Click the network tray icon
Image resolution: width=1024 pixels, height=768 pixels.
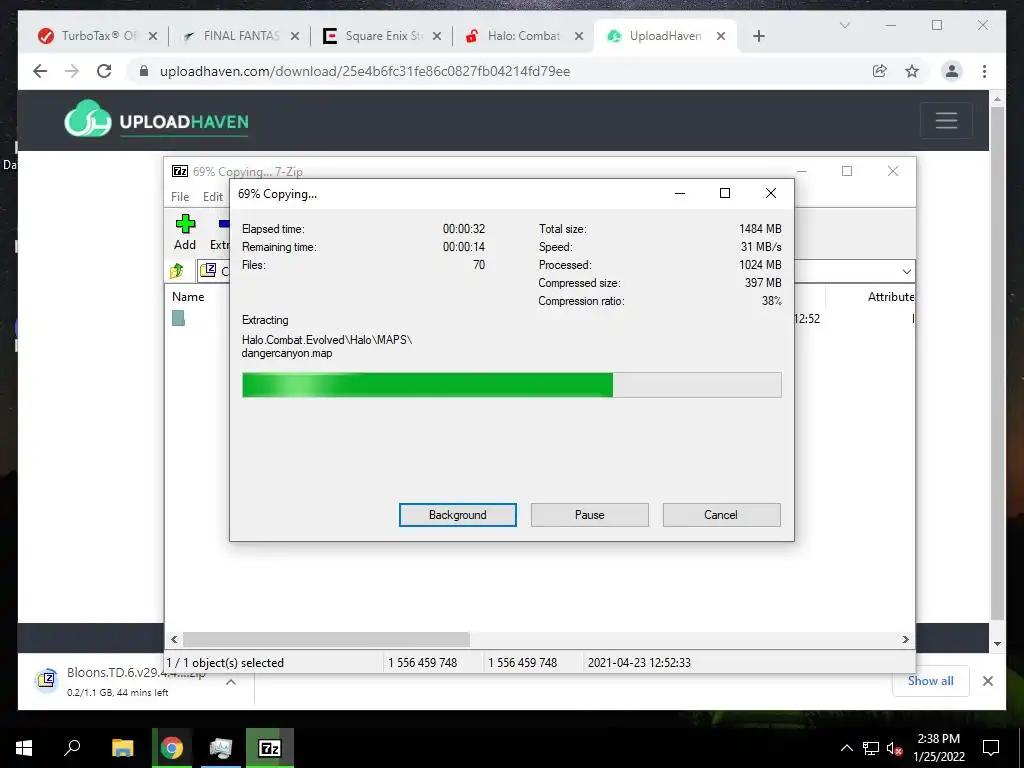[871, 748]
